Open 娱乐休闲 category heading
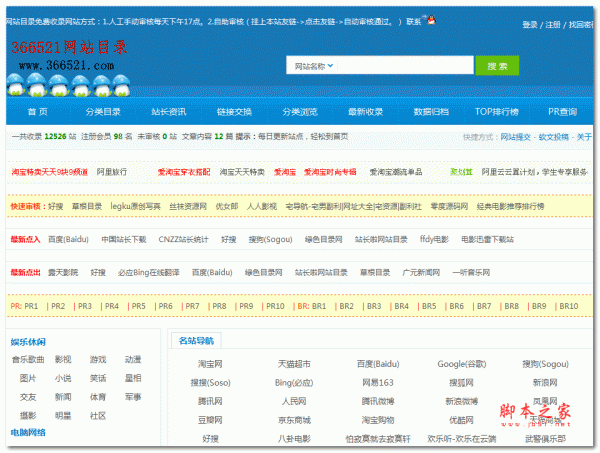The image size is (600, 453). (28, 342)
